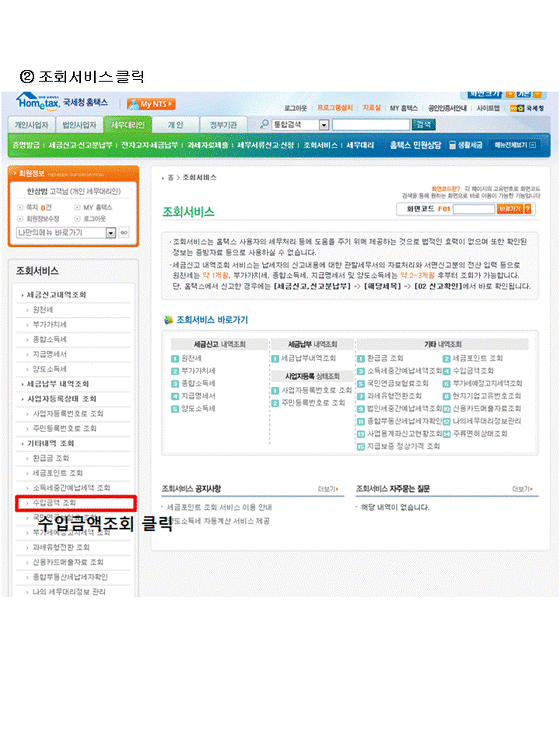
Task: Open the 사이트맵 link
Action: (488, 108)
